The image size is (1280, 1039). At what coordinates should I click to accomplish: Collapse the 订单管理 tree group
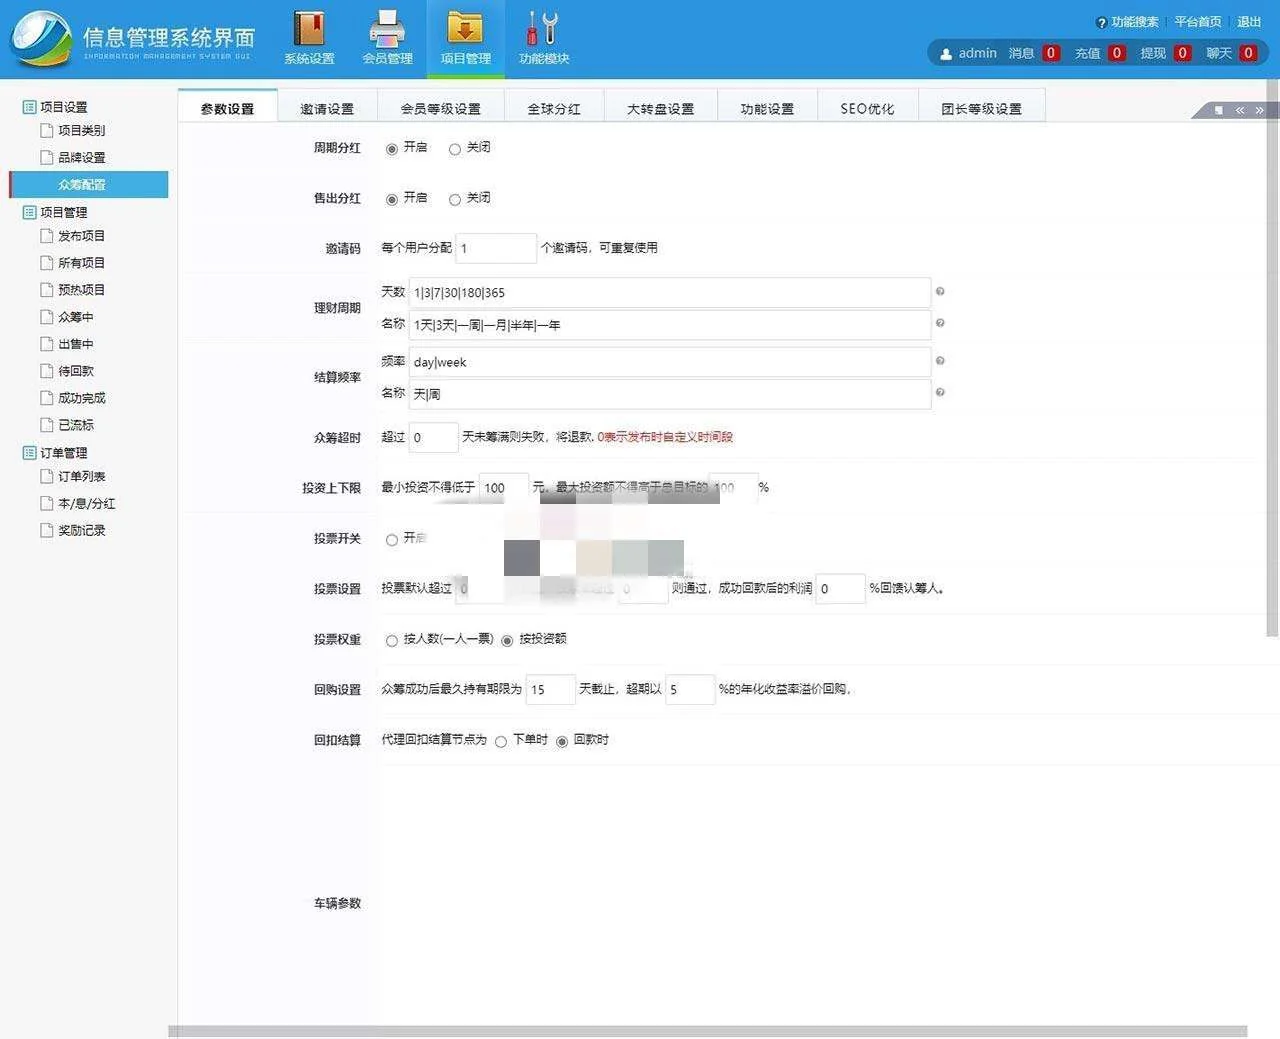29,453
